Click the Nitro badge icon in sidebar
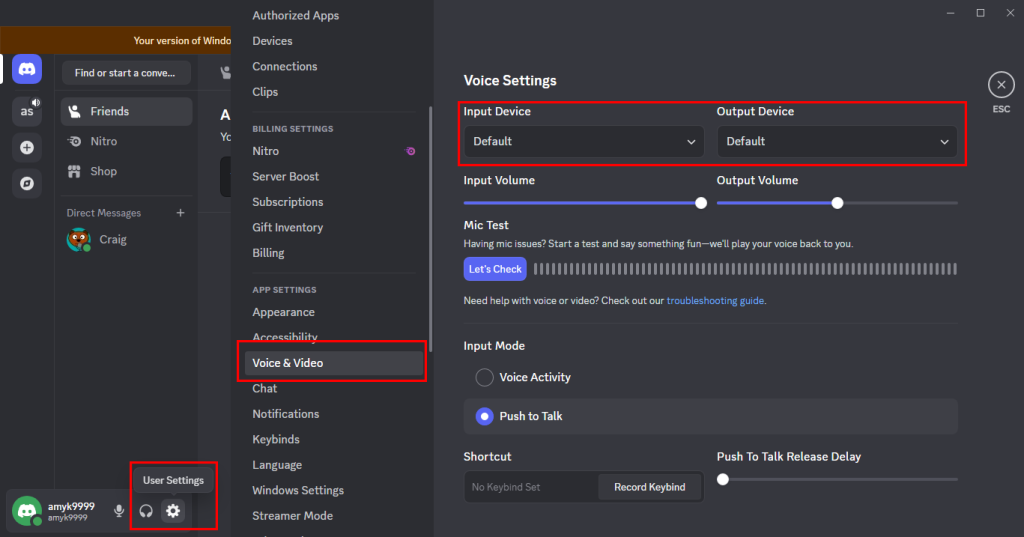The image size is (1024, 537). coord(410,151)
